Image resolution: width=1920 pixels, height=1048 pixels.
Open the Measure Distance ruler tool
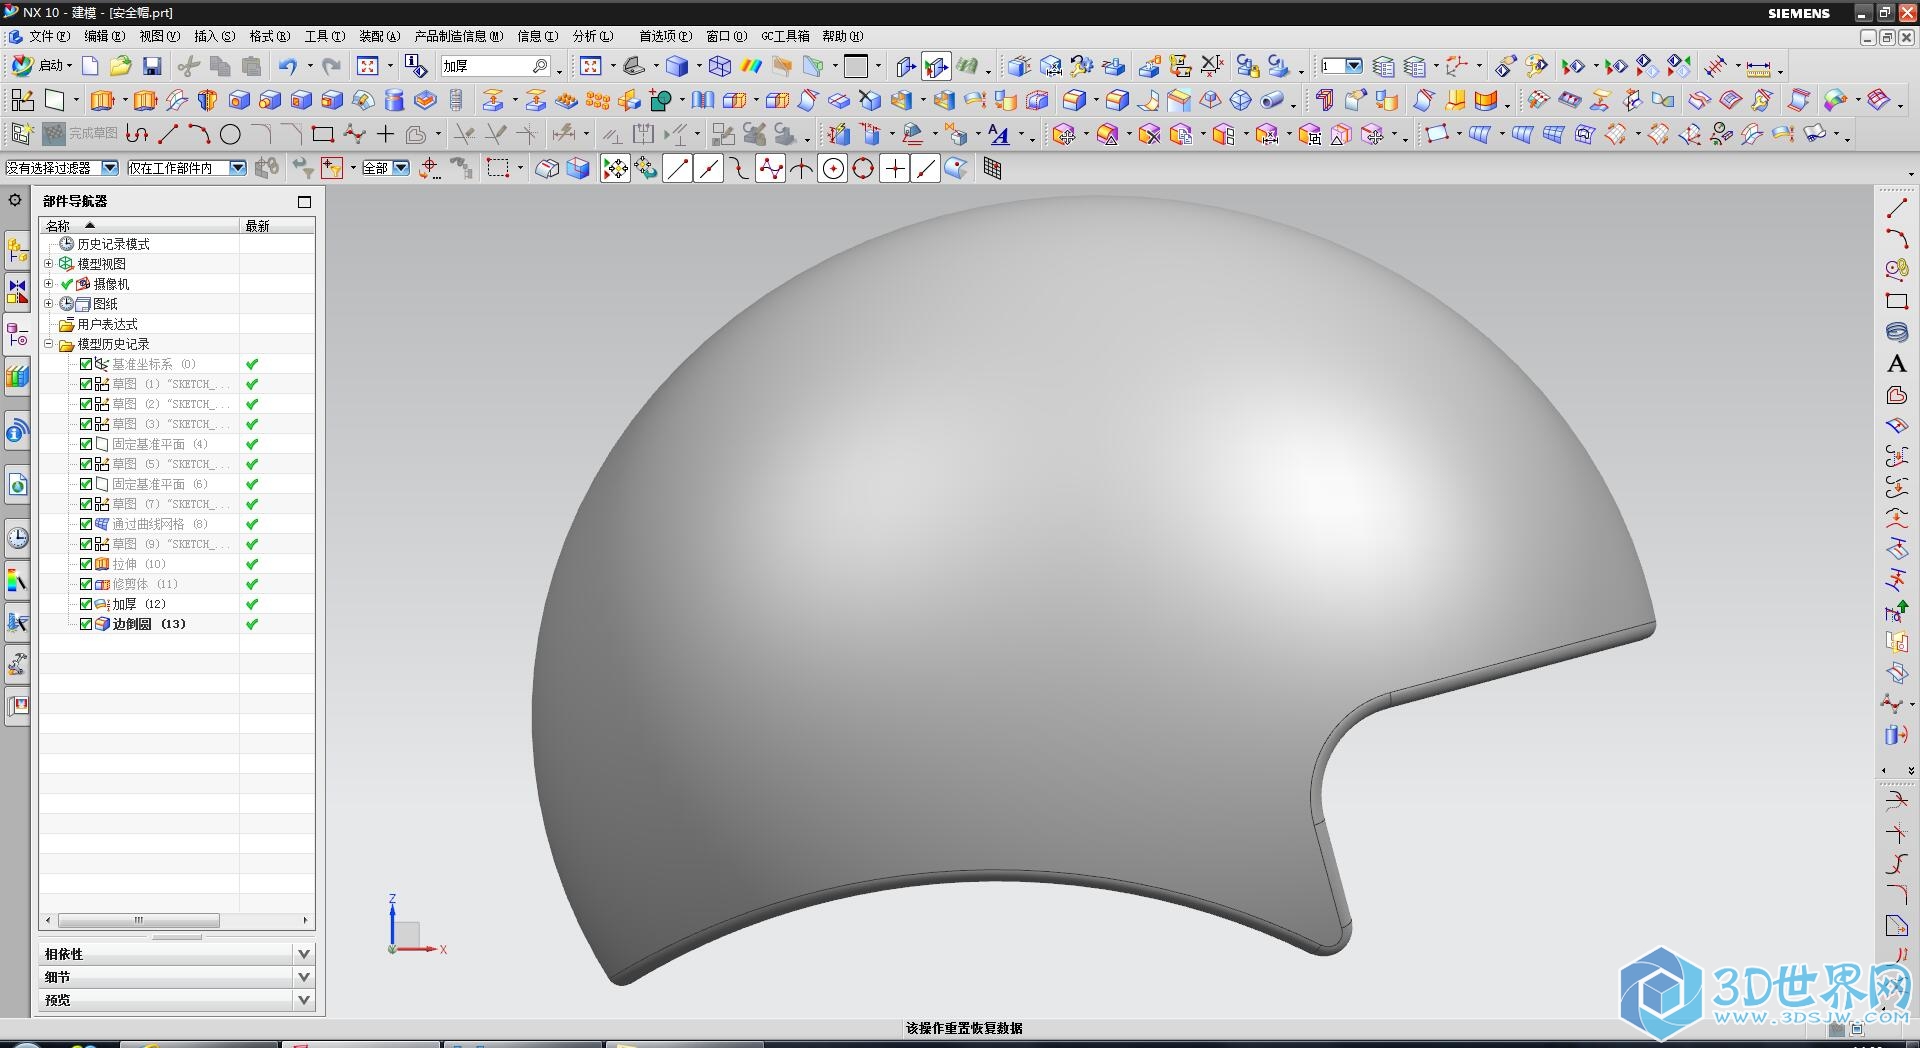coord(1759,67)
